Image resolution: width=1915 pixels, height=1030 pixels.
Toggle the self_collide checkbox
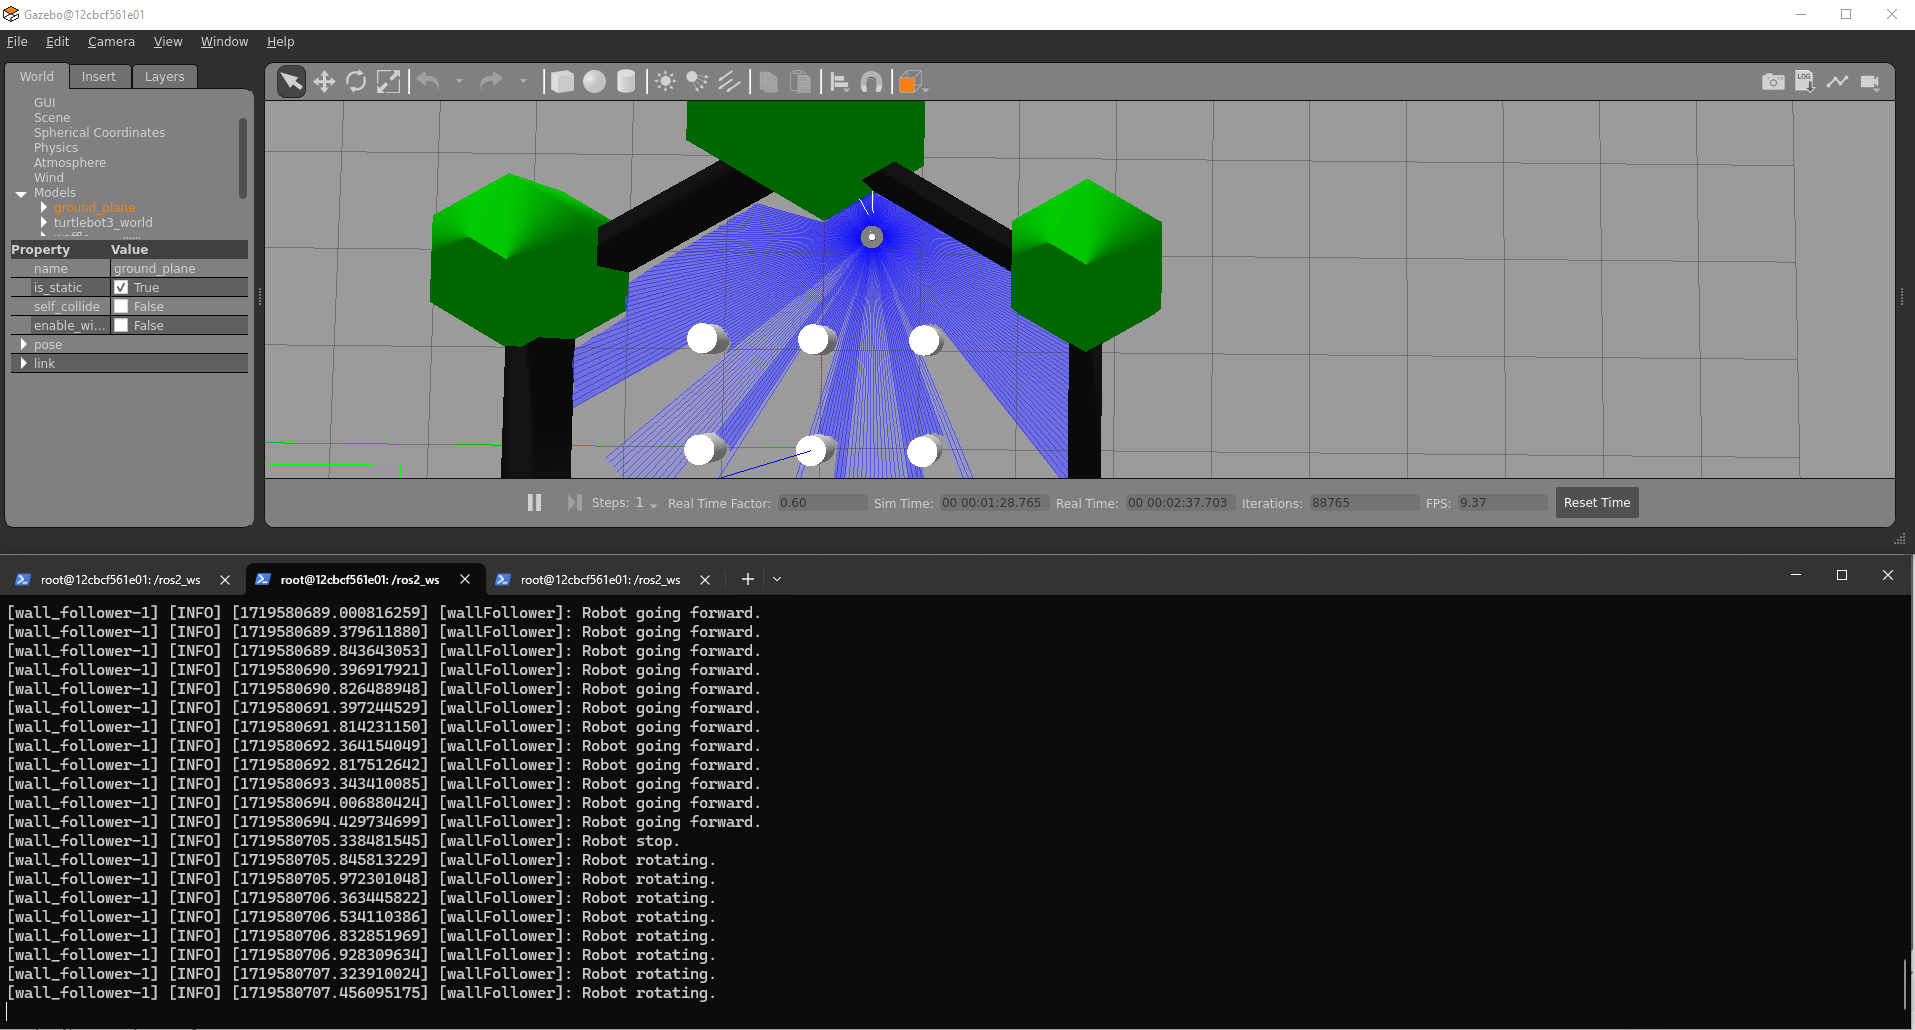click(x=121, y=306)
